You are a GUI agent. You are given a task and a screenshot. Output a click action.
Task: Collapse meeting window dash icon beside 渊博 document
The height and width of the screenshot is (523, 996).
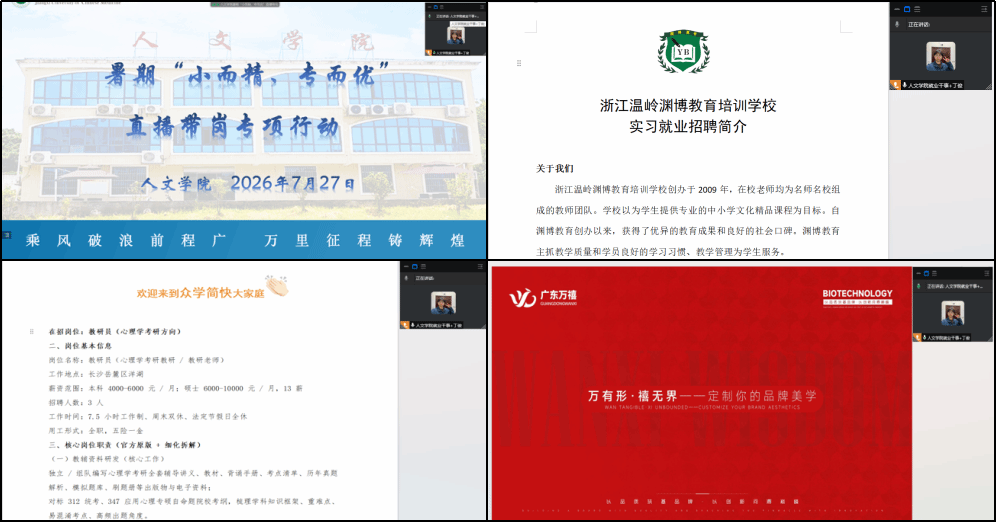point(897,10)
